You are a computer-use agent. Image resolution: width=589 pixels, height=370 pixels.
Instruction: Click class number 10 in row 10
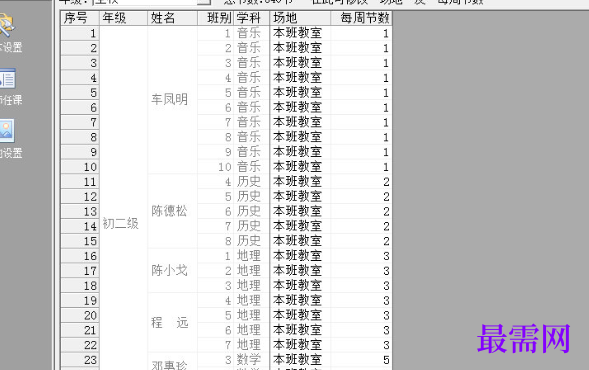pos(216,167)
